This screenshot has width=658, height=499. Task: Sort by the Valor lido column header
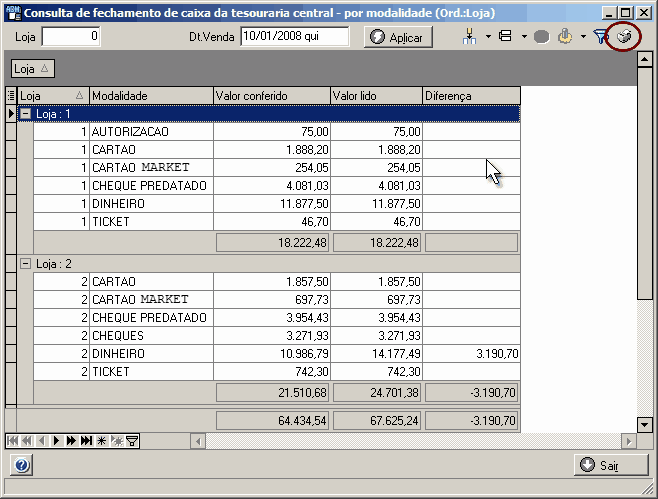point(376,96)
